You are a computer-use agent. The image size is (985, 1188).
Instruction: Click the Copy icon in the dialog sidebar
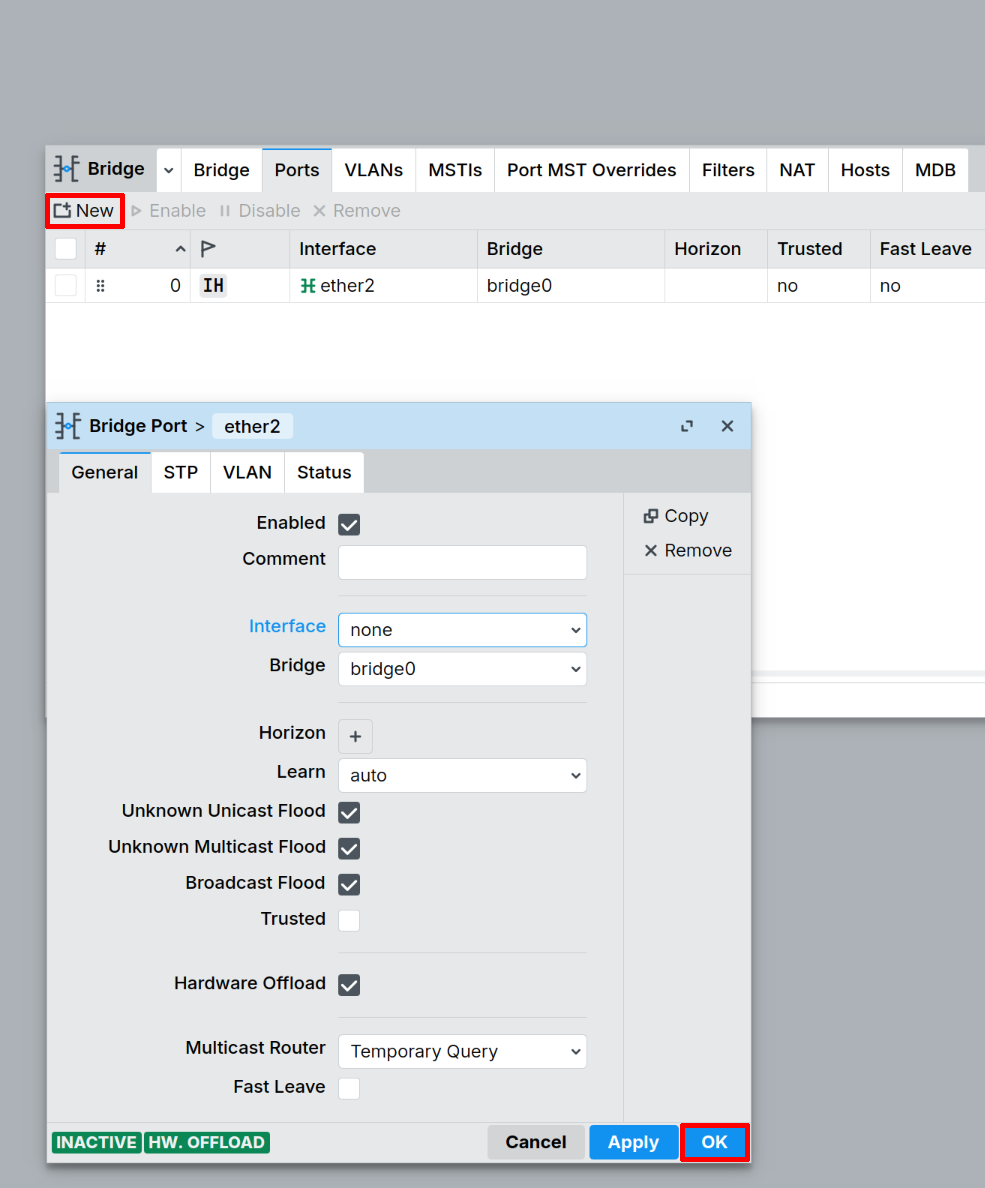coord(654,516)
